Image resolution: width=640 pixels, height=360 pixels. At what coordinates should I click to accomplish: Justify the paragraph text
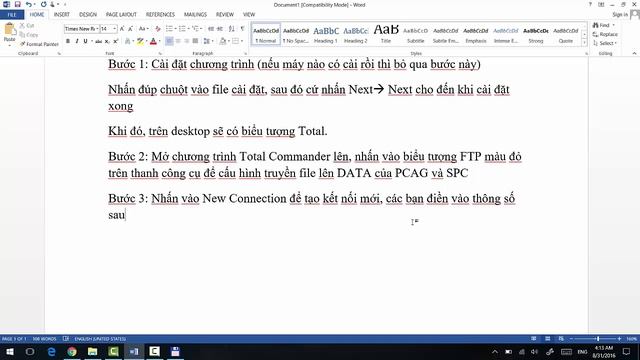pyautogui.click(x=196, y=41)
